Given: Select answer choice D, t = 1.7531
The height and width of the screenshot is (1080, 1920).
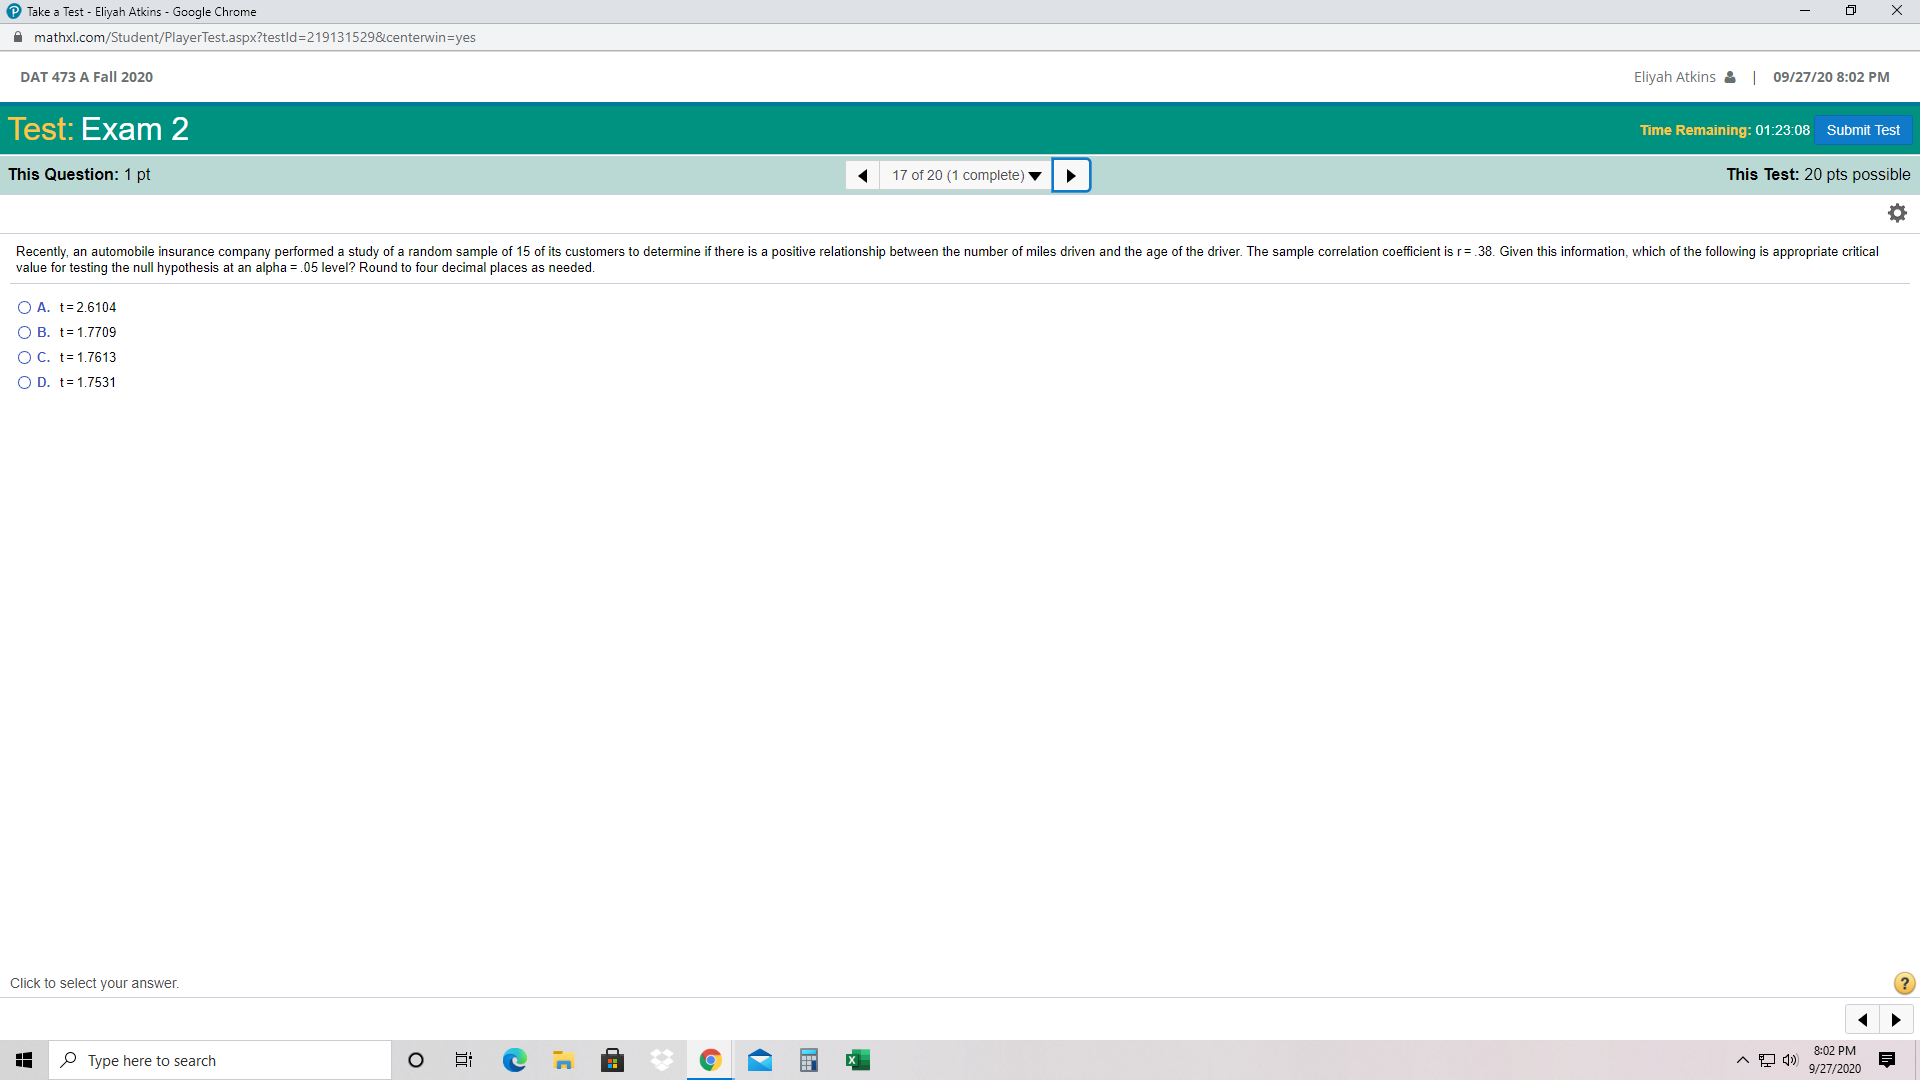Looking at the screenshot, I should pyautogui.click(x=24, y=382).
